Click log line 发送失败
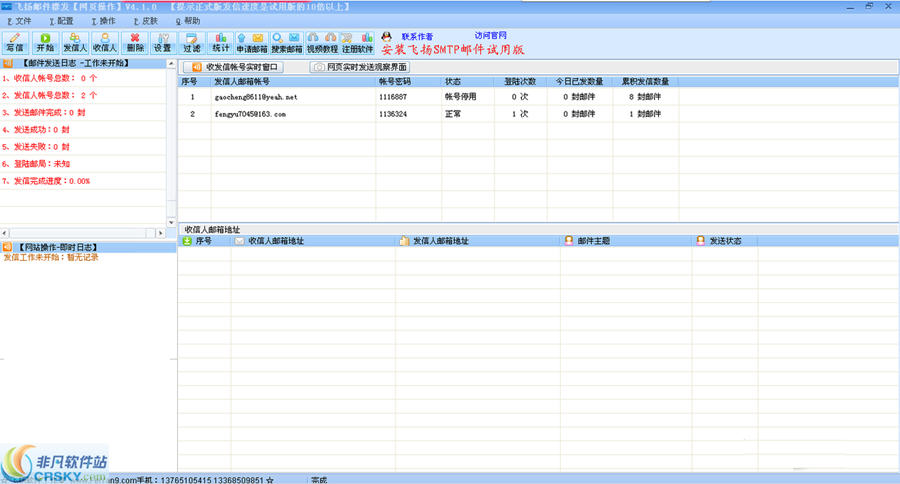The width and height of the screenshot is (900, 484). pos(36,147)
